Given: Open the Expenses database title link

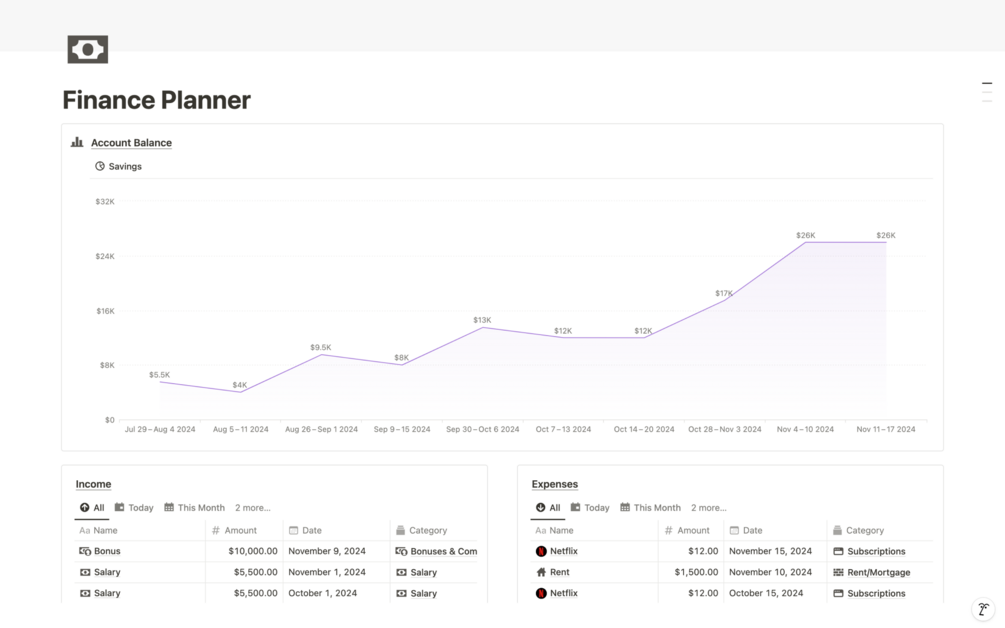Looking at the screenshot, I should point(554,484).
